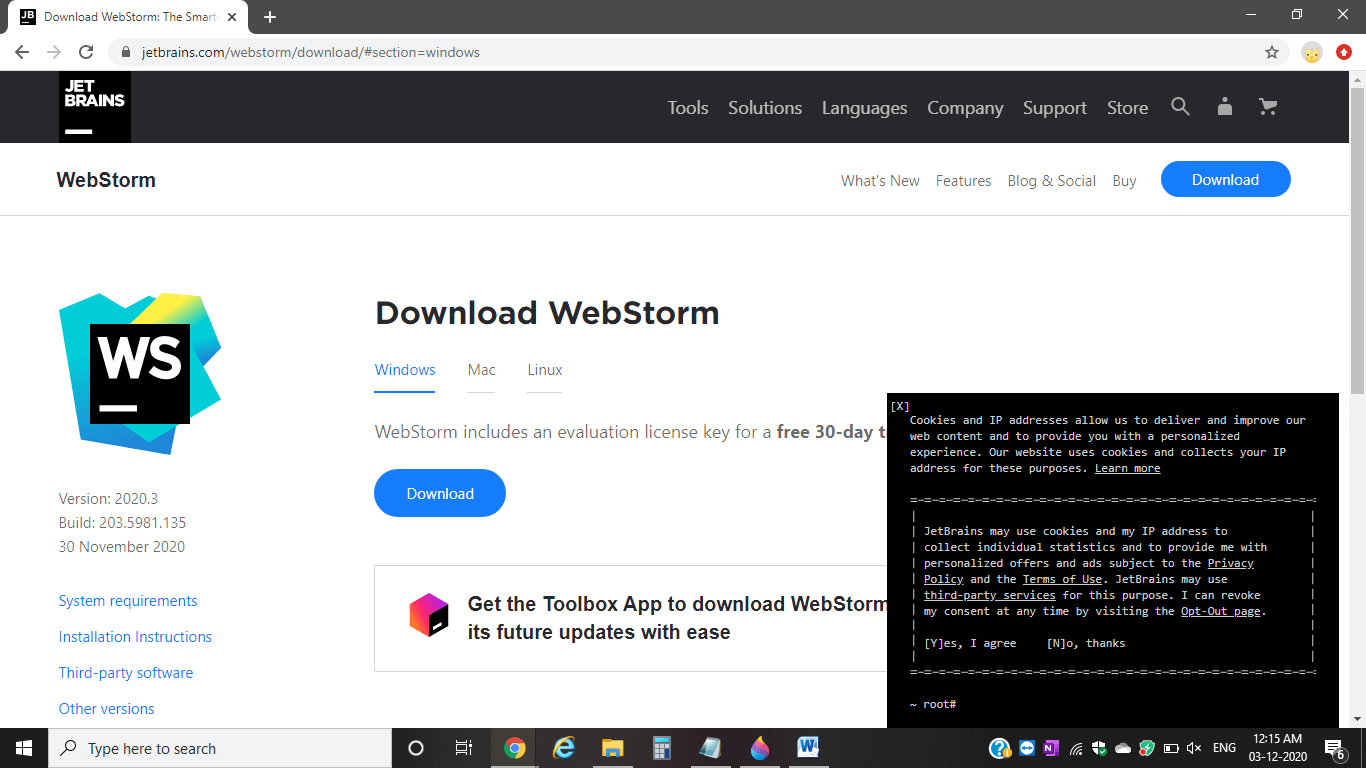Close the Download WebStorm tab
The height and width of the screenshot is (768, 1366).
[232, 17]
